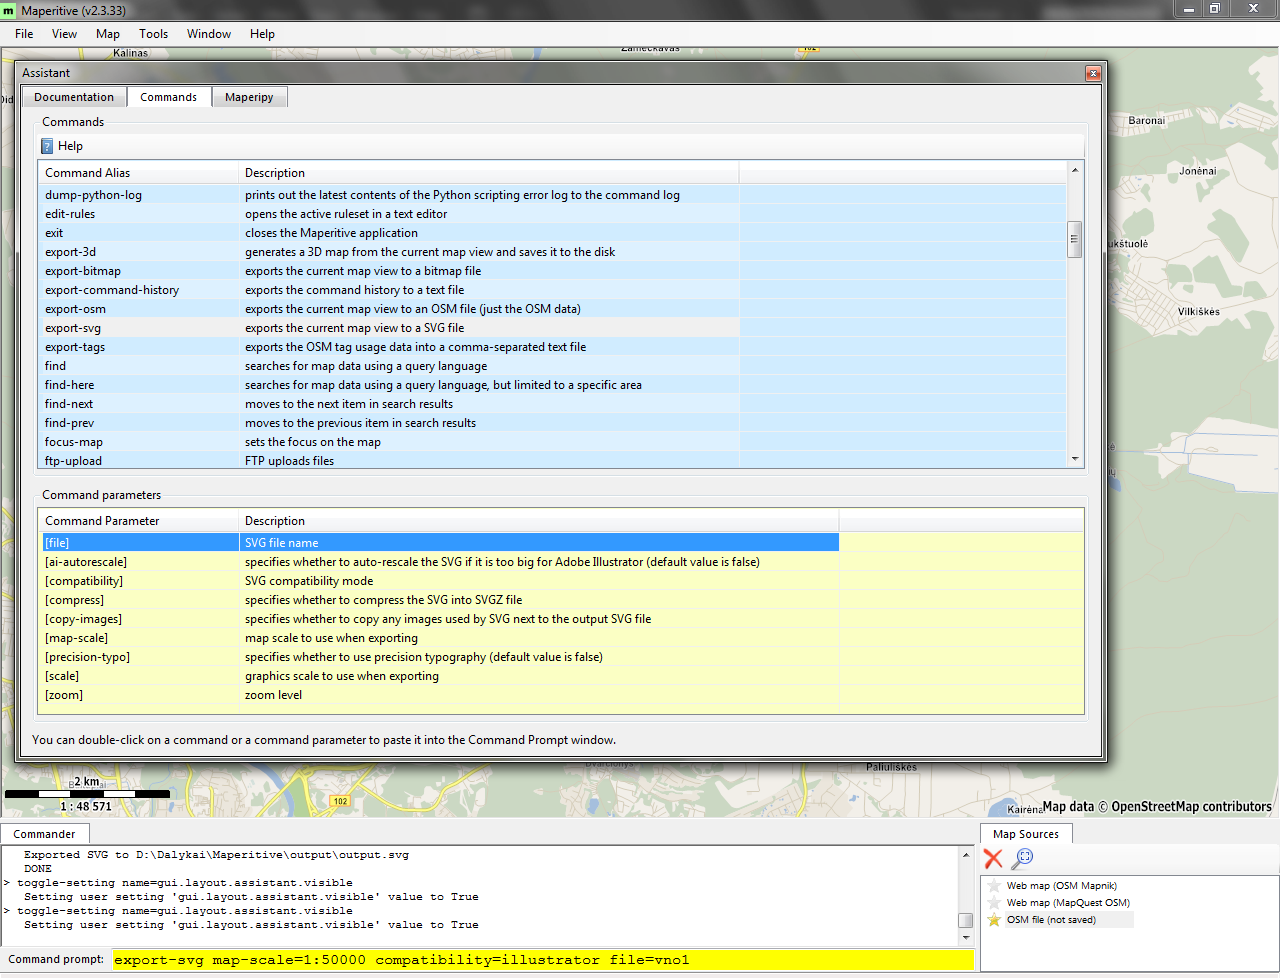Click into the Command prompt input field

tap(542, 960)
